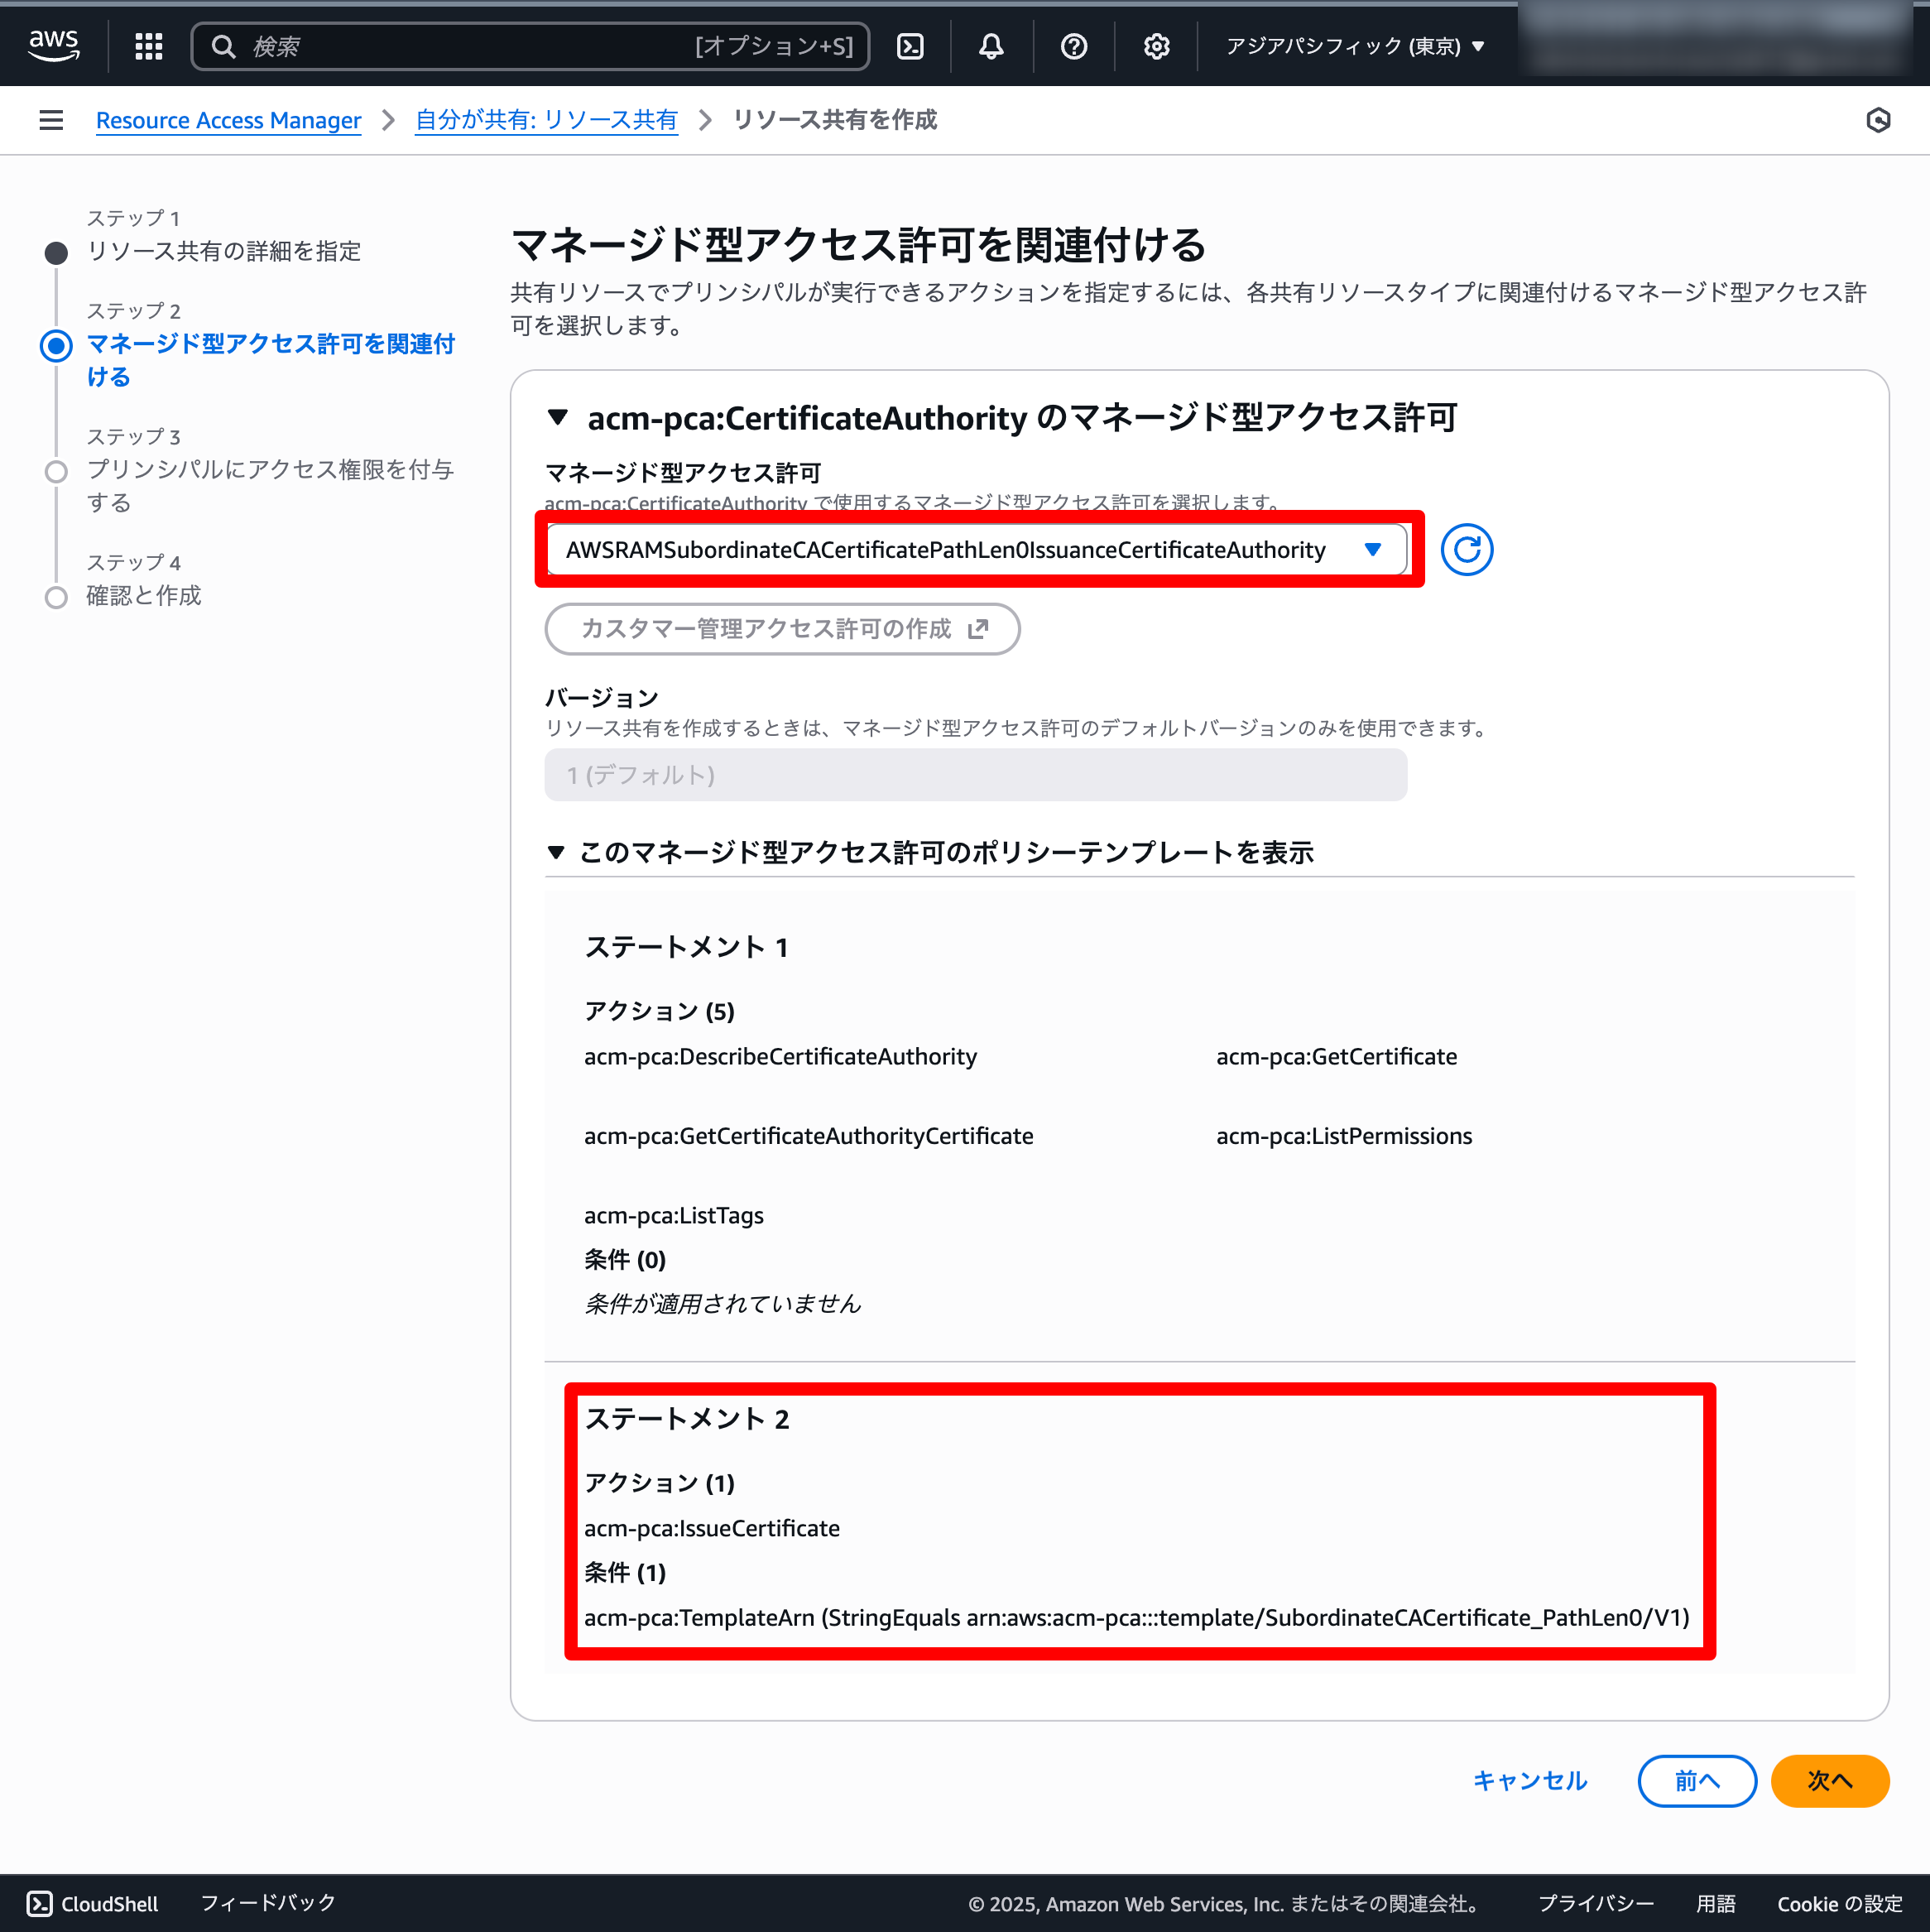Viewport: 1930px width, 1932px height.
Task: Open the navigation sidebar hamburger menu
Action: click(x=51, y=120)
